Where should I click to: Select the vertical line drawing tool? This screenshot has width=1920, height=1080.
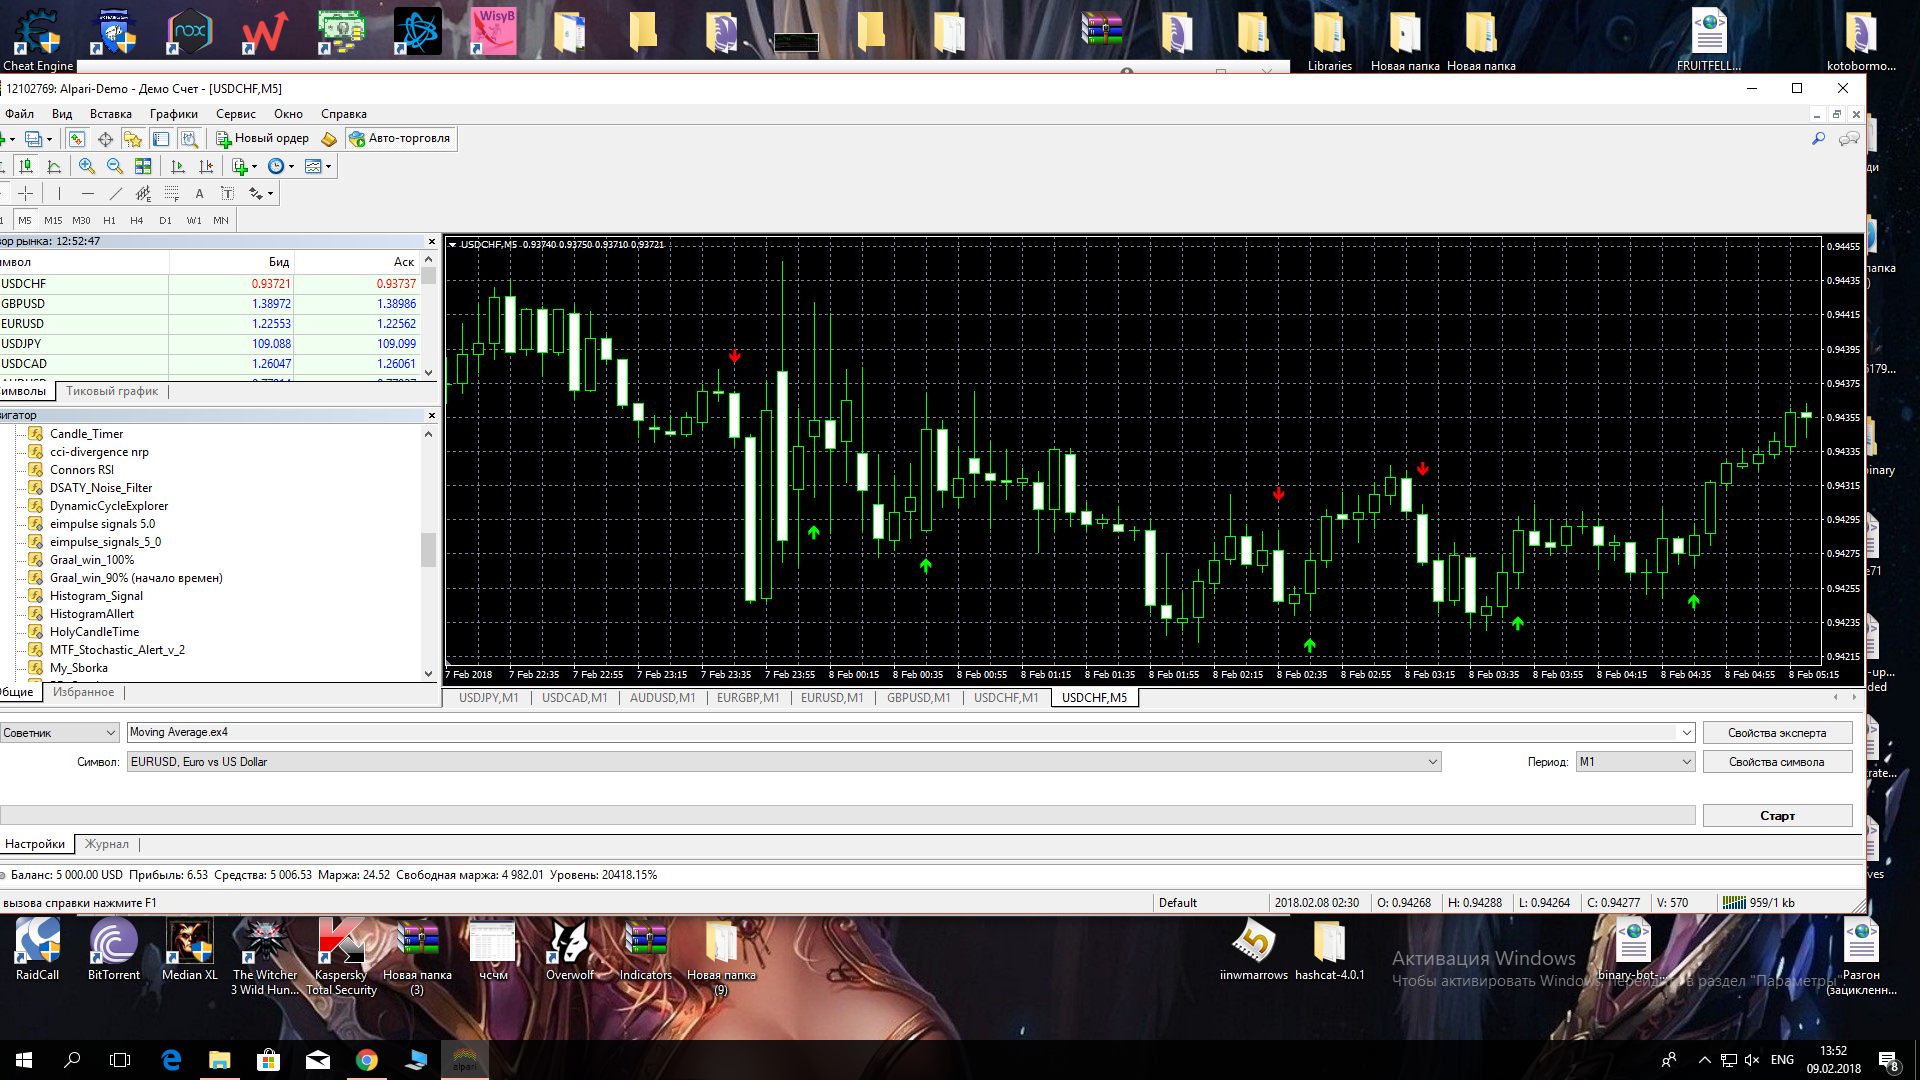(59, 194)
